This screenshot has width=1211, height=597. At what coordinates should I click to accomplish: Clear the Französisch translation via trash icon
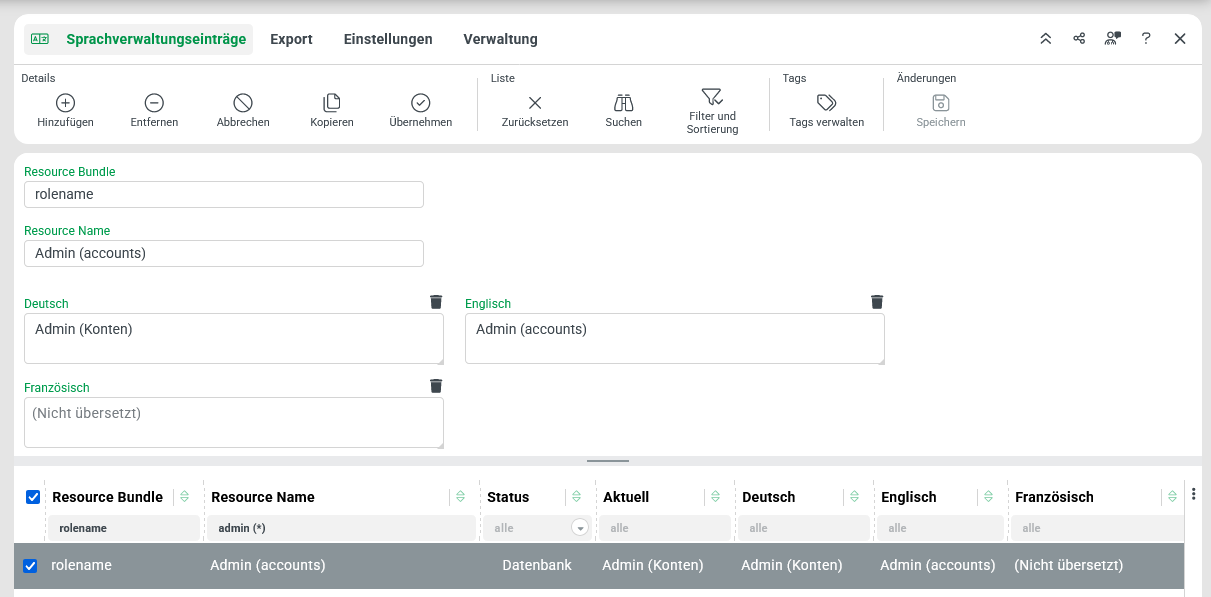435,386
